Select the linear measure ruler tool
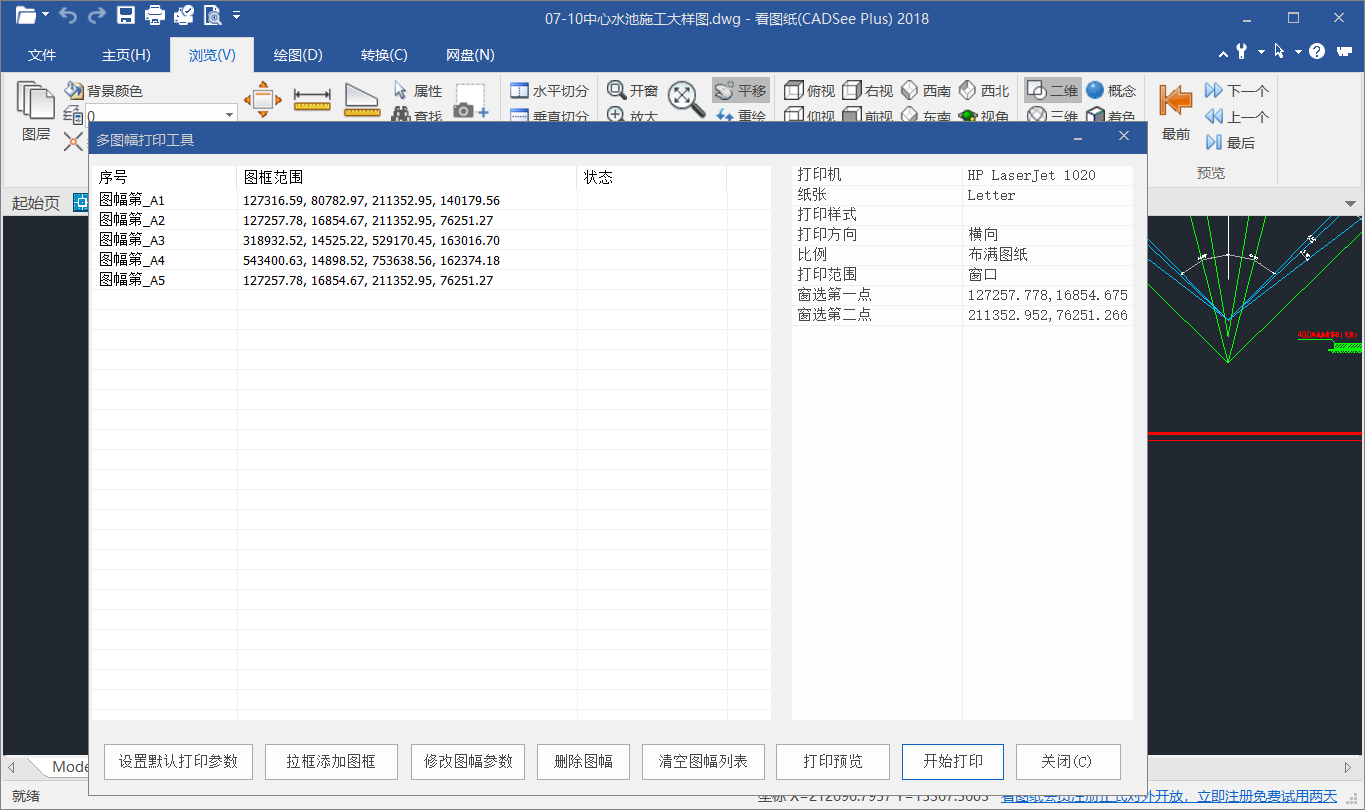1365x810 pixels. 312,100
